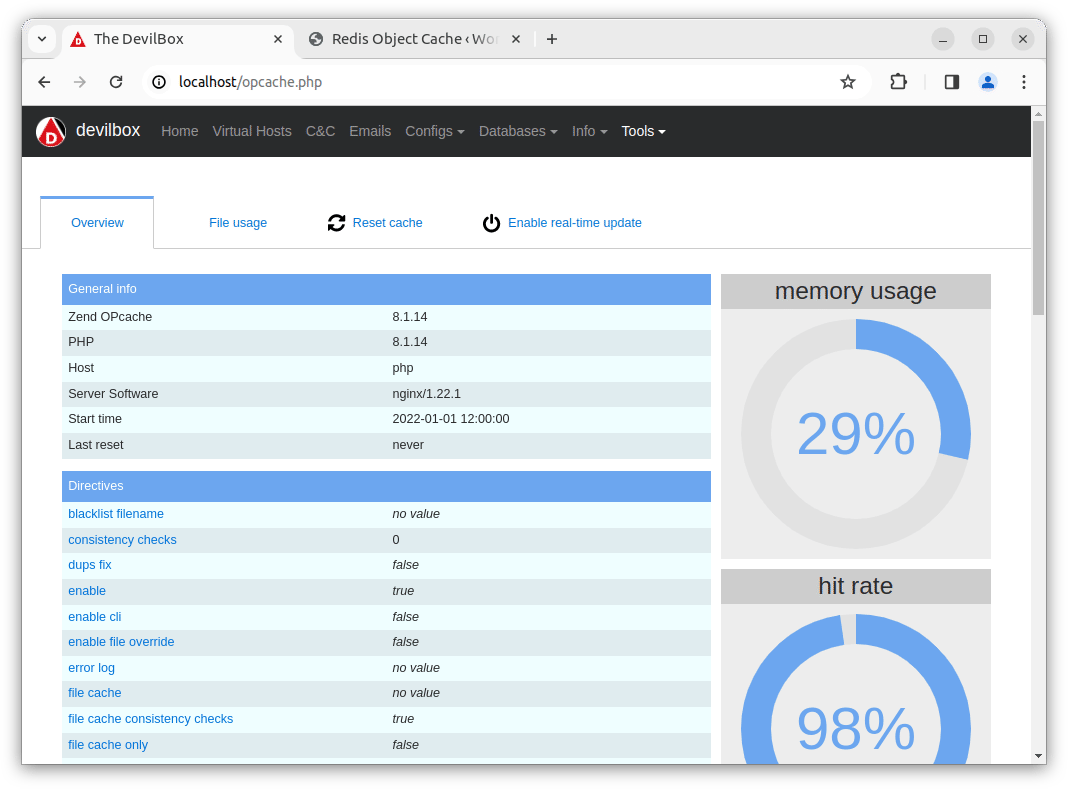Open the Chrome profile avatar
The height and width of the screenshot is (789, 1068).
pyautogui.click(x=987, y=82)
